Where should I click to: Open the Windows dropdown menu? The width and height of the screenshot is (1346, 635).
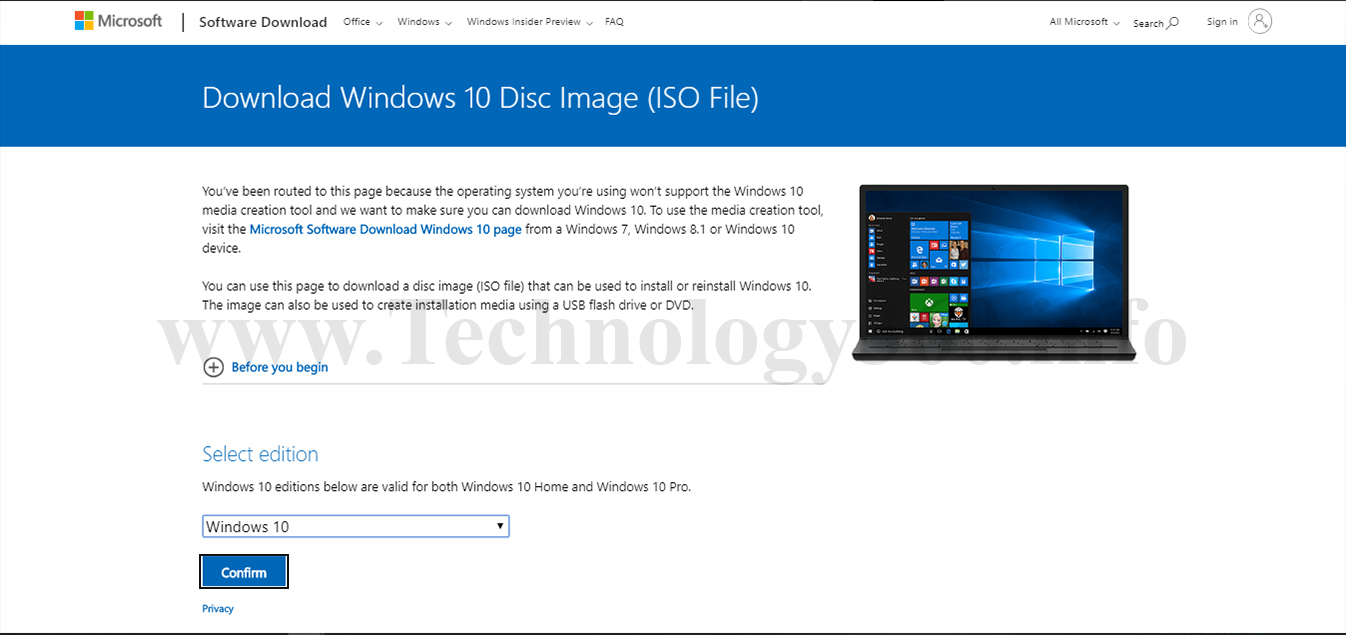425,22
